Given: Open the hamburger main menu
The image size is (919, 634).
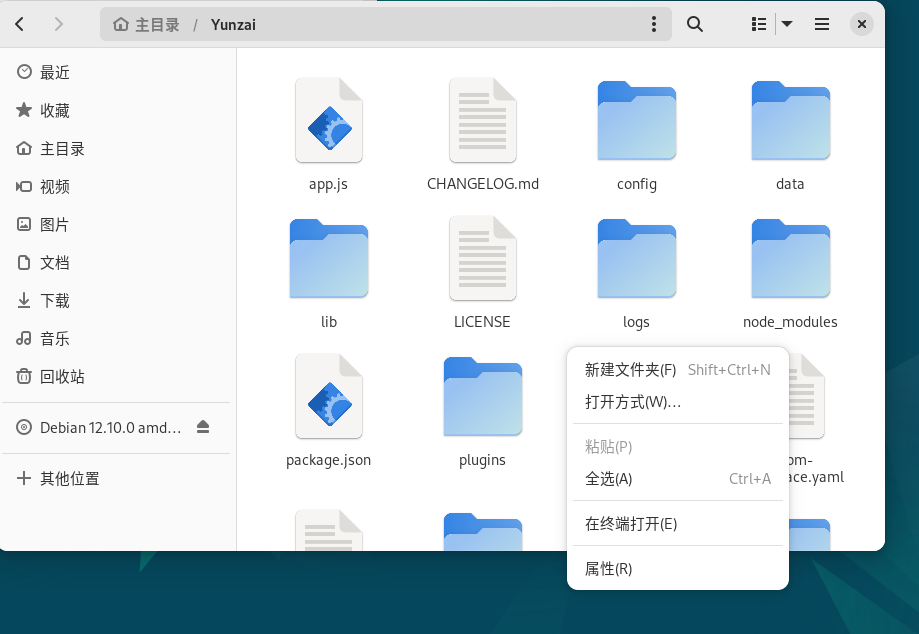Looking at the screenshot, I should (x=822, y=24).
